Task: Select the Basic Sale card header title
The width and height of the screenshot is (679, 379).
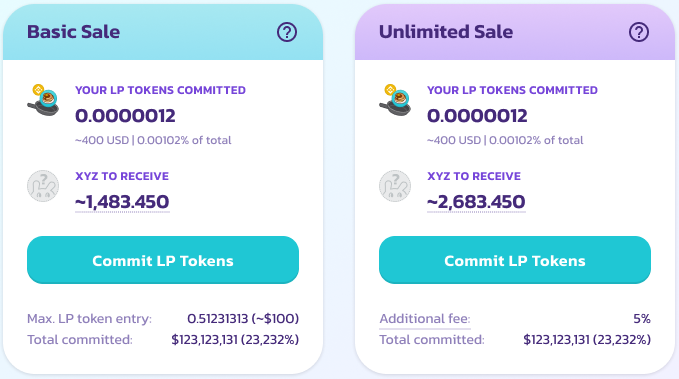Action: [x=73, y=32]
